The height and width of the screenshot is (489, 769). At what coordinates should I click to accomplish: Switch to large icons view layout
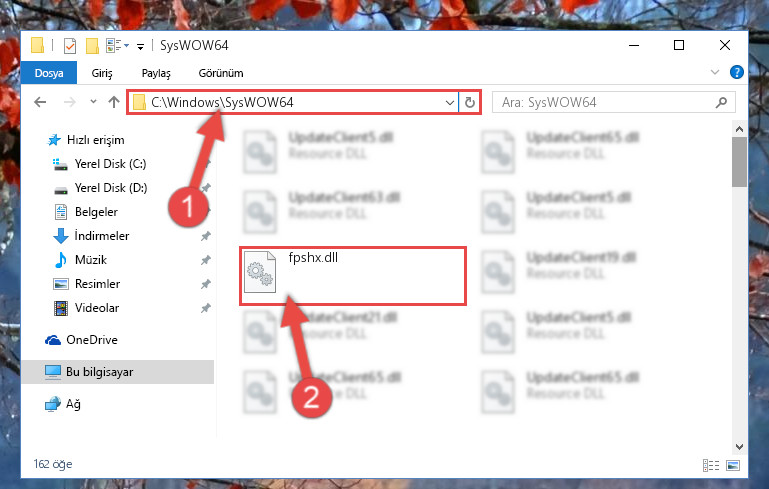click(733, 465)
